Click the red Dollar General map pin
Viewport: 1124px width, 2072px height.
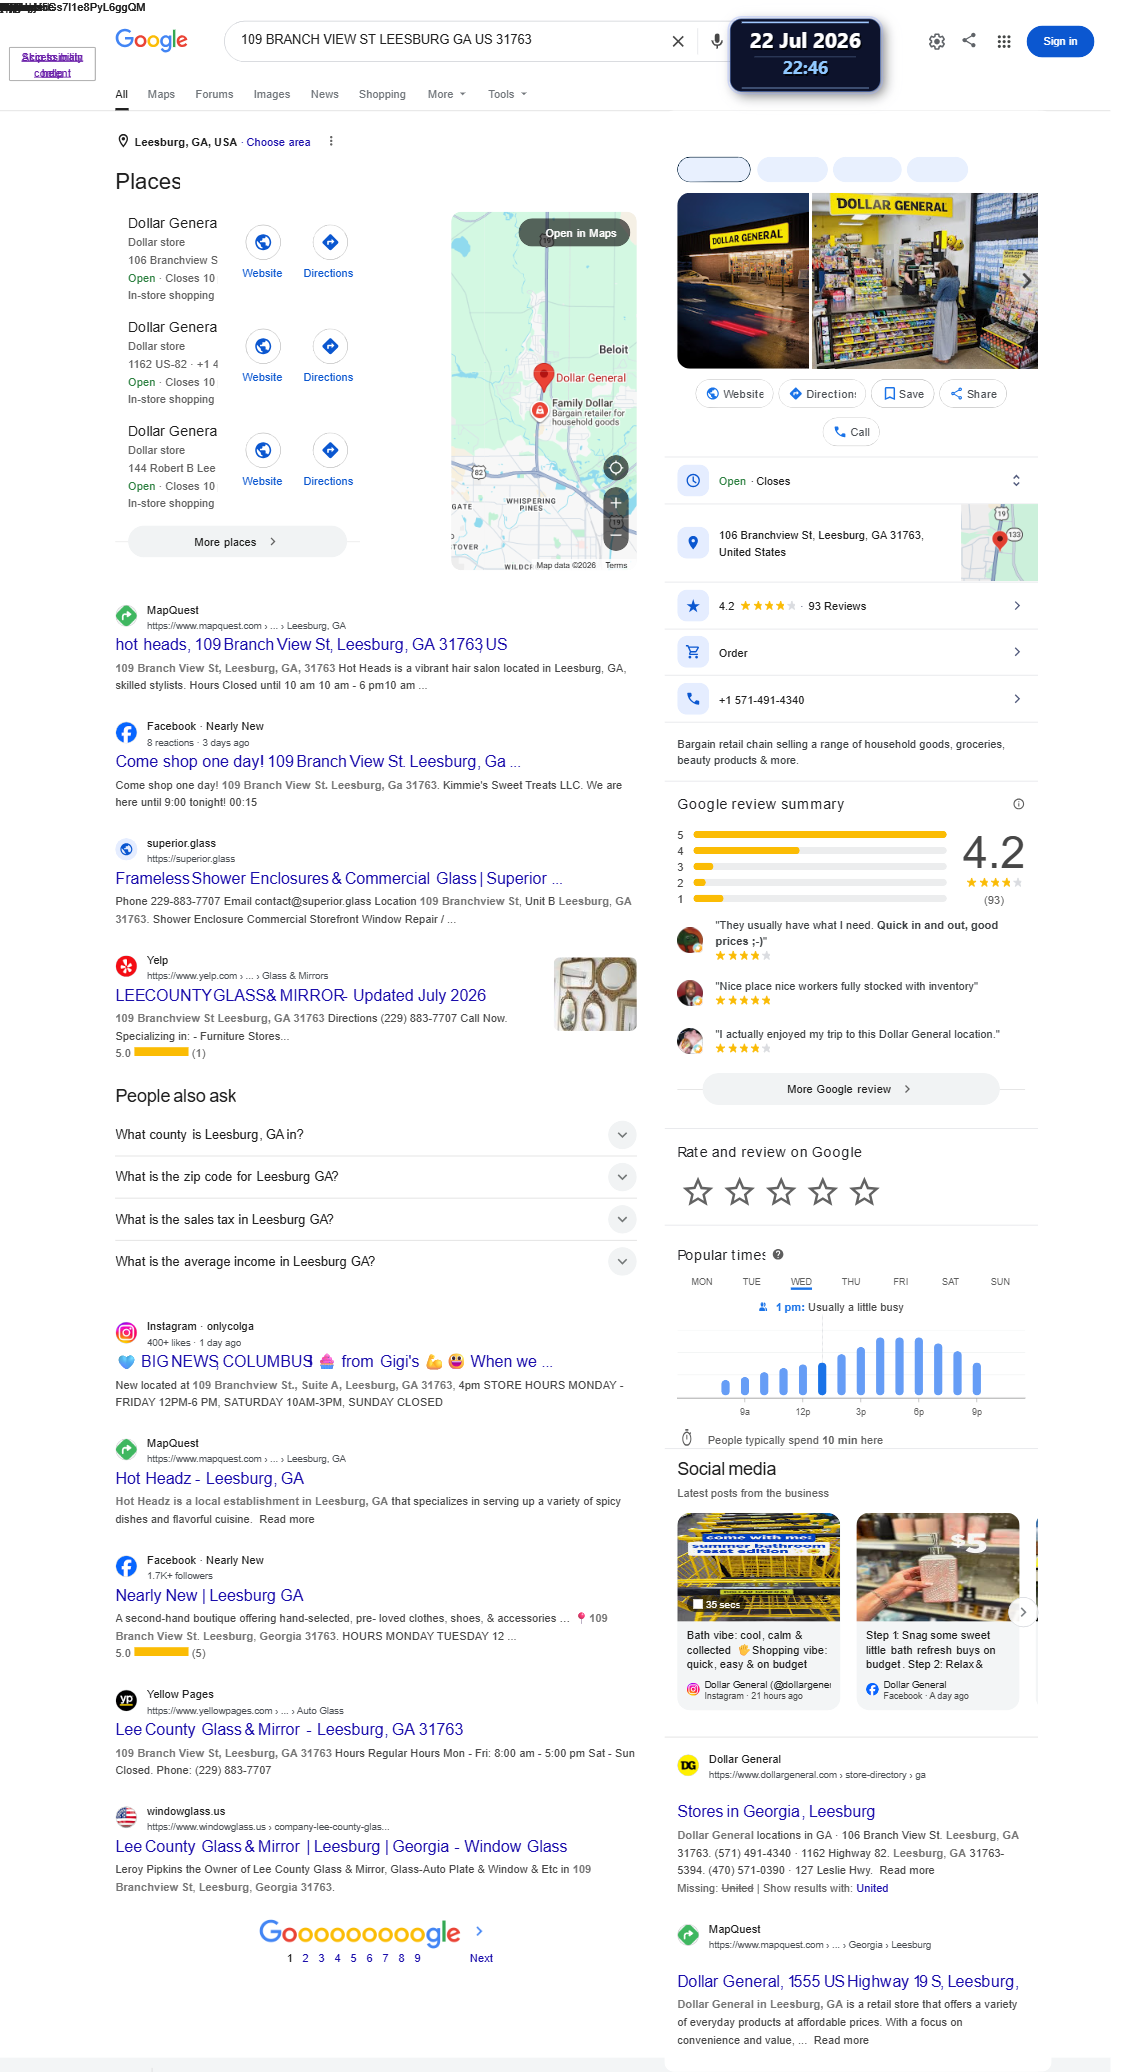pos(543,376)
